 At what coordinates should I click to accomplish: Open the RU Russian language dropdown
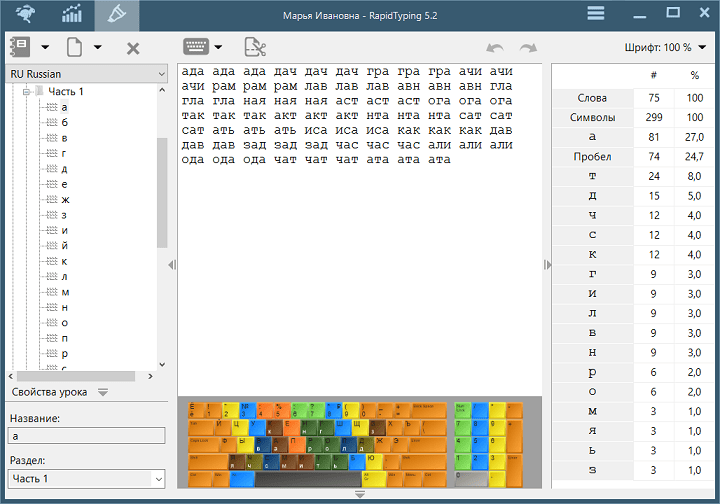[86, 74]
